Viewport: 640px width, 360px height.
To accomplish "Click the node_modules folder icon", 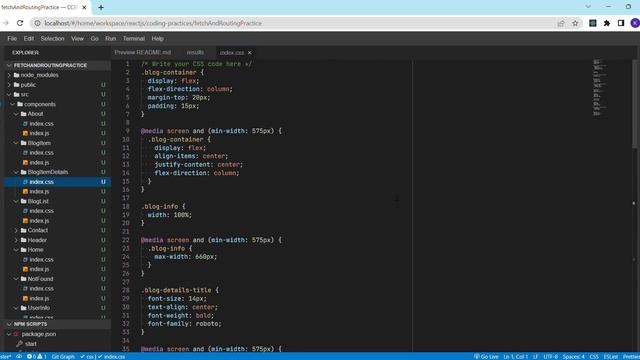I will coord(16,75).
